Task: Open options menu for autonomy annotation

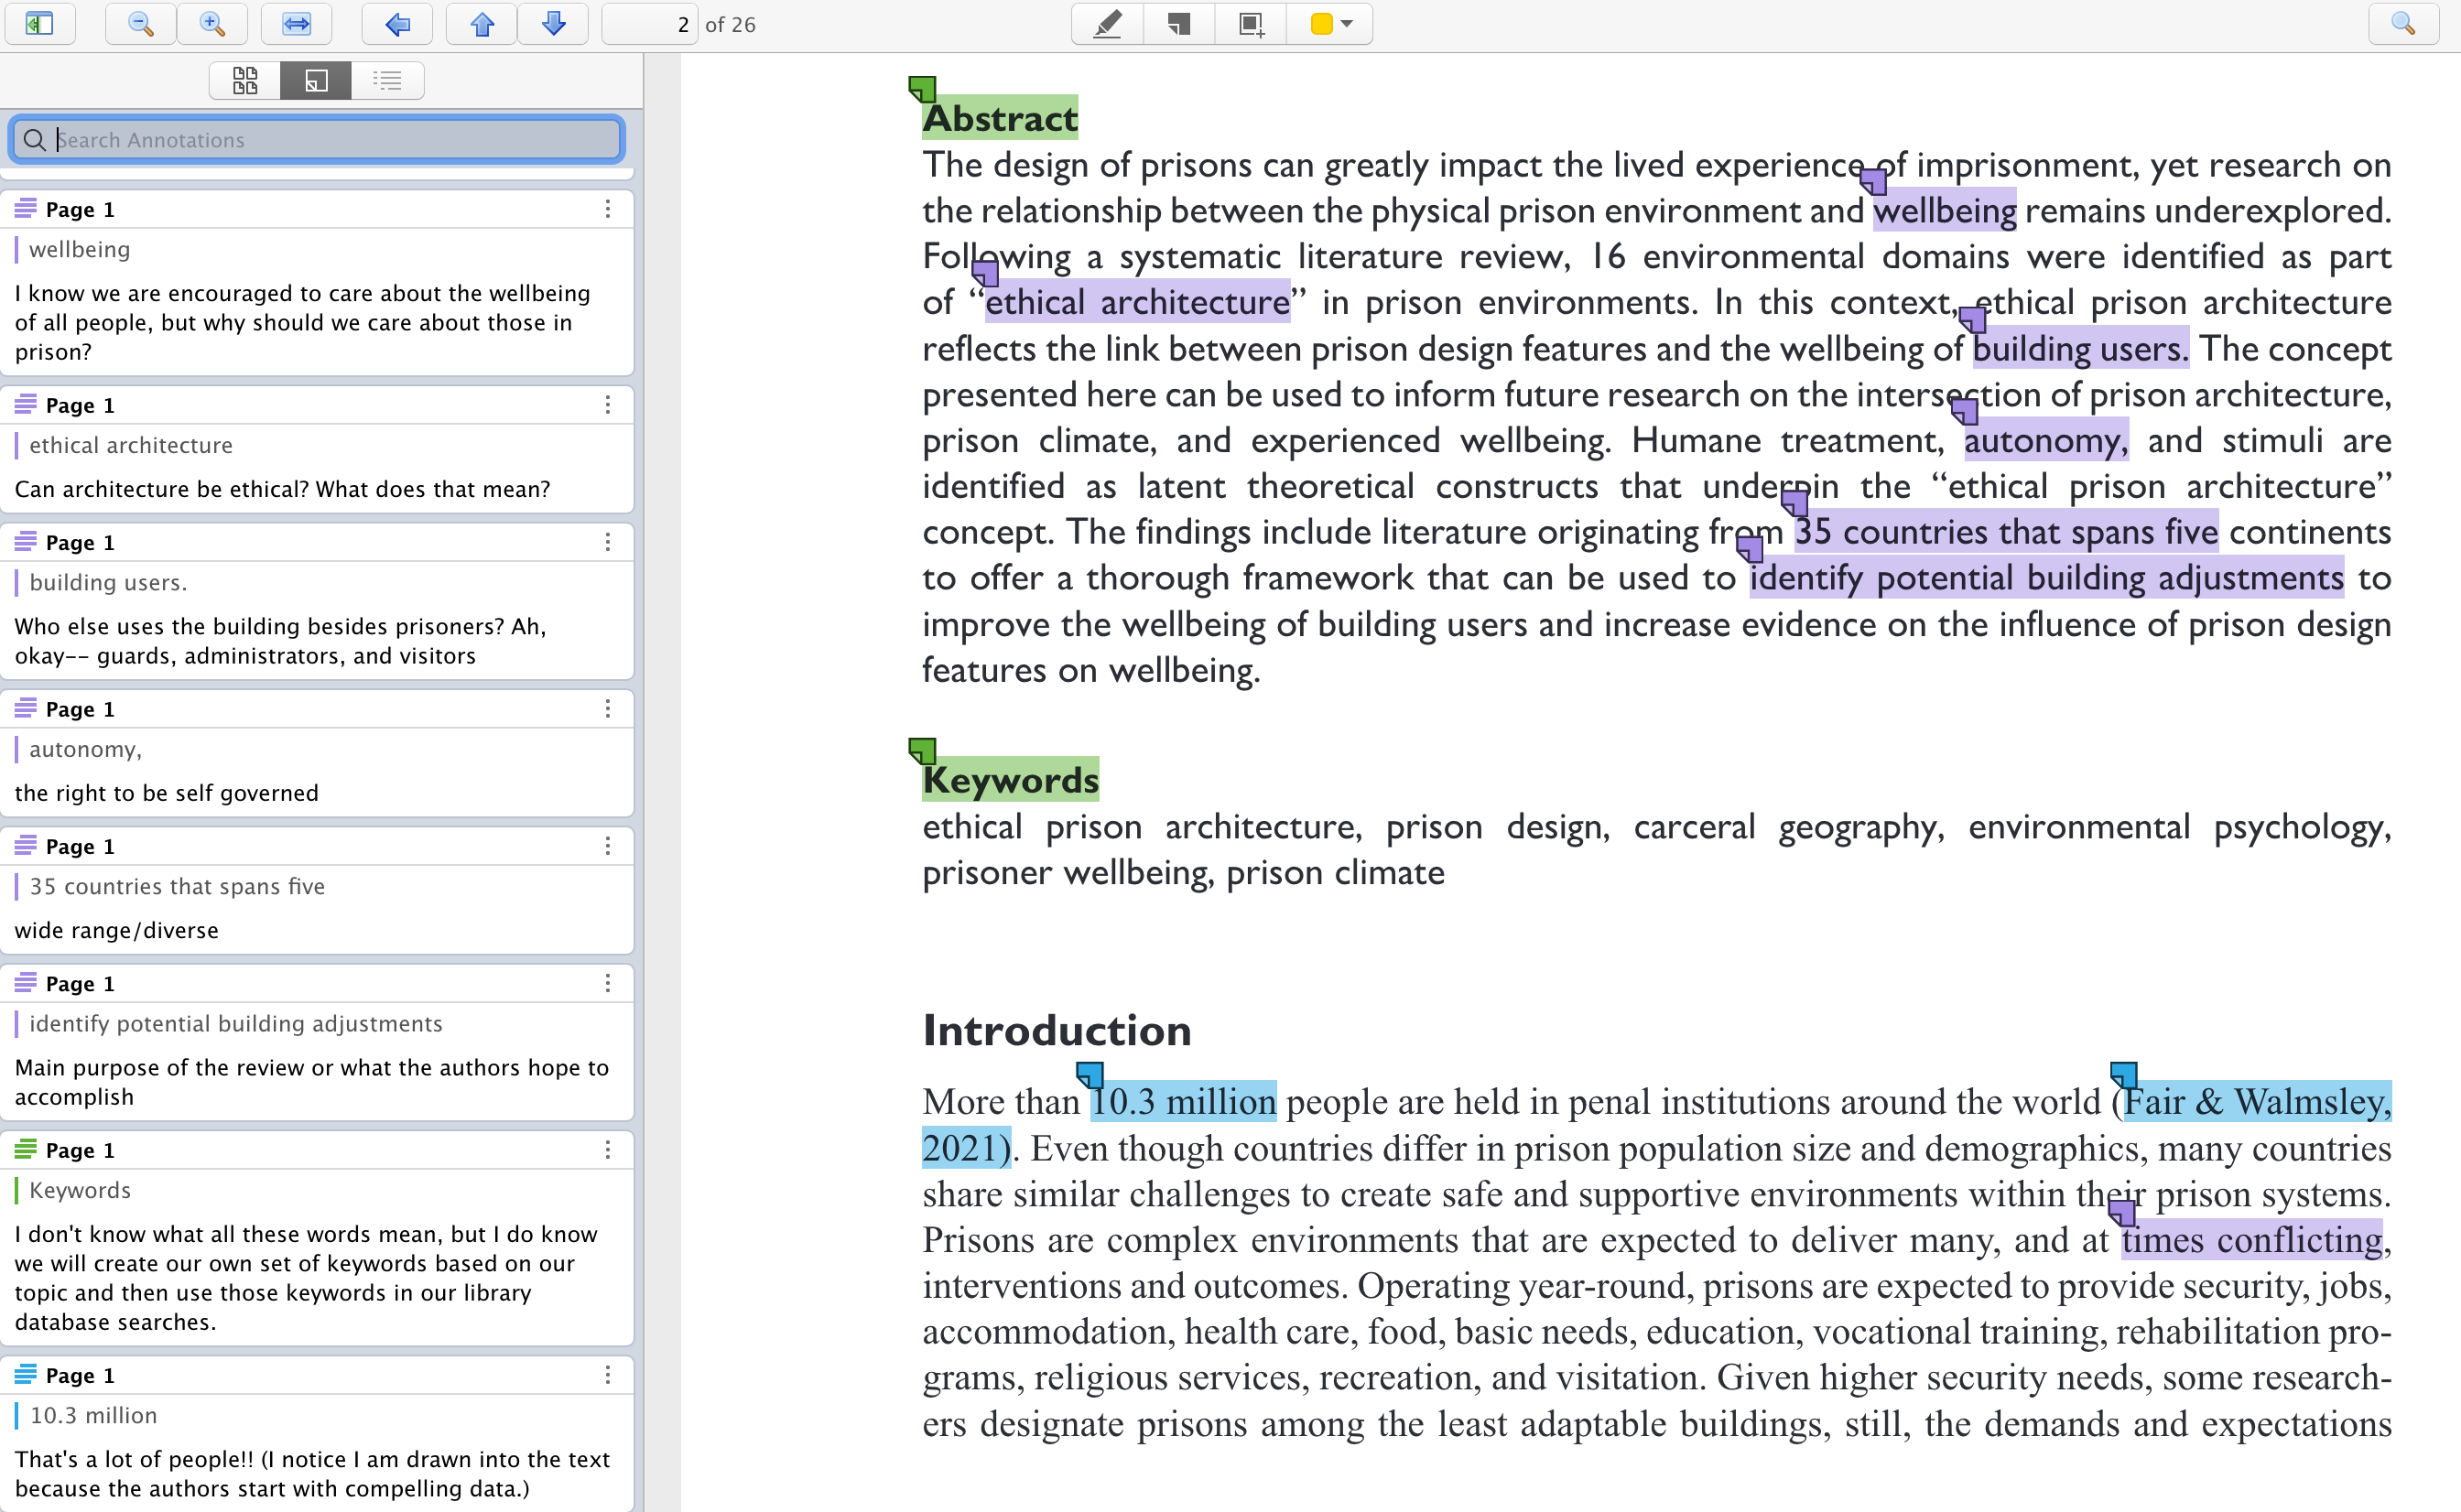Action: pos(608,709)
